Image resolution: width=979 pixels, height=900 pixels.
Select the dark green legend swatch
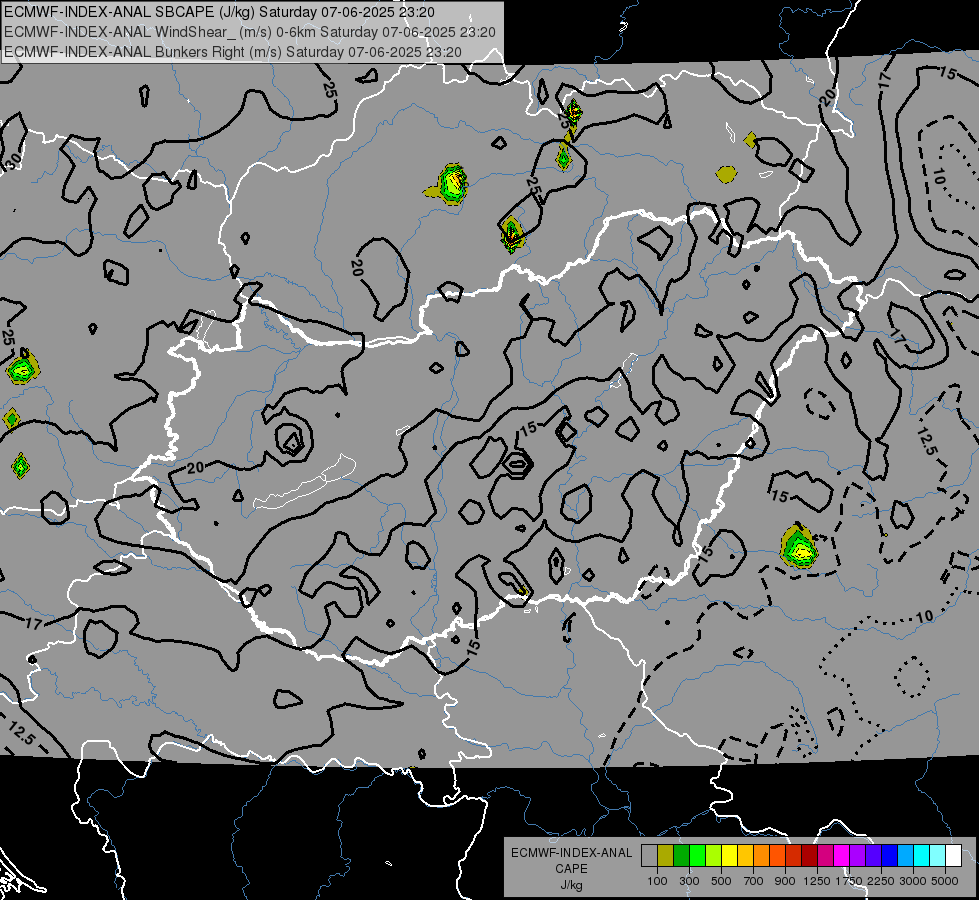click(682, 855)
